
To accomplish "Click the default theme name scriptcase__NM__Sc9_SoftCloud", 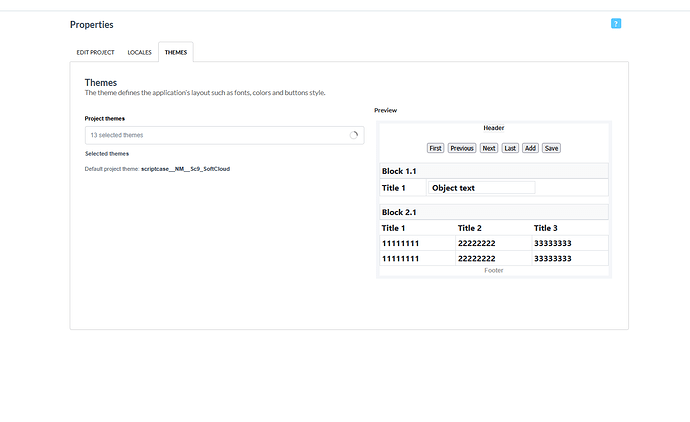I will [x=185, y=169].
